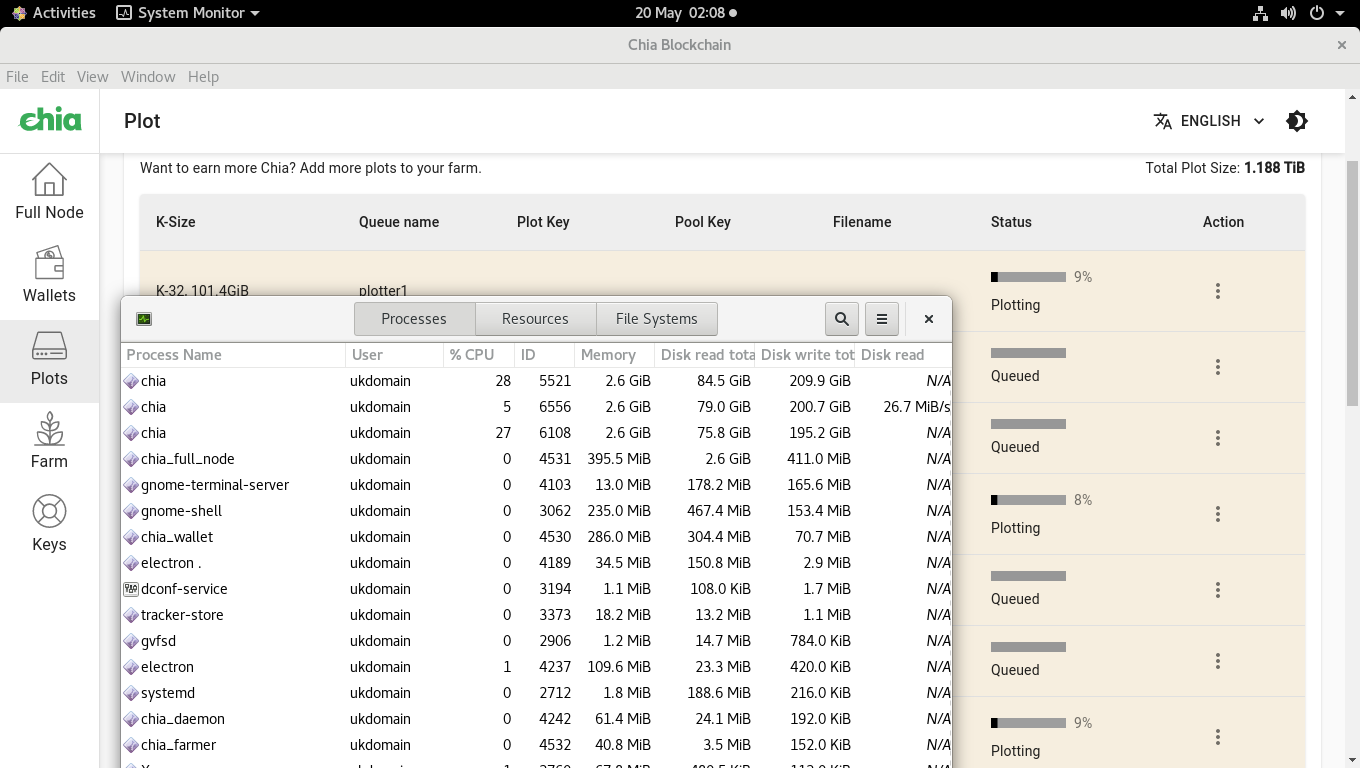Open the Wallets sidebar section
The height and width of the screenshot is (768, 1360).
click(49, 275)
